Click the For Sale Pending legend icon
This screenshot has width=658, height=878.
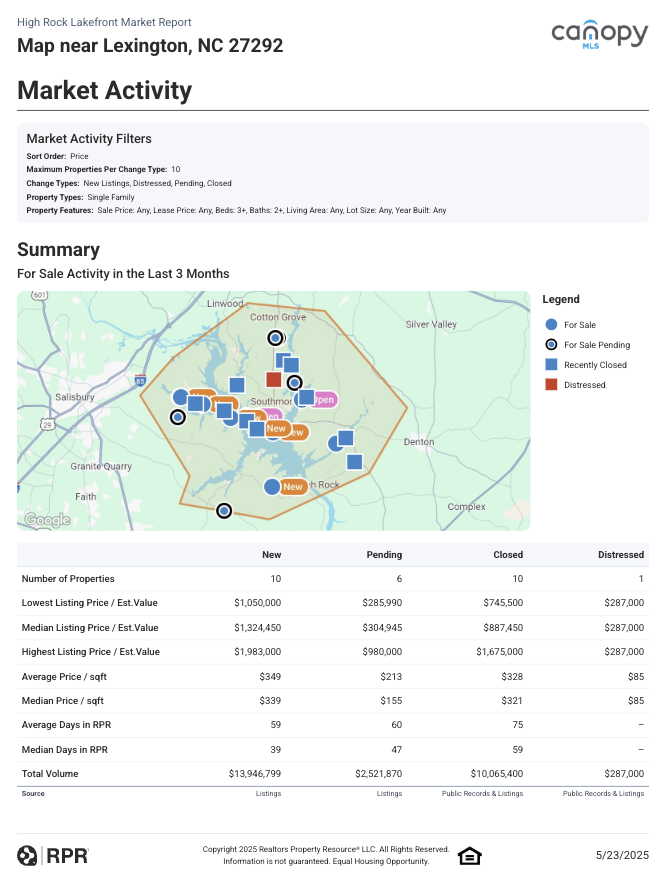coord(551,345)
